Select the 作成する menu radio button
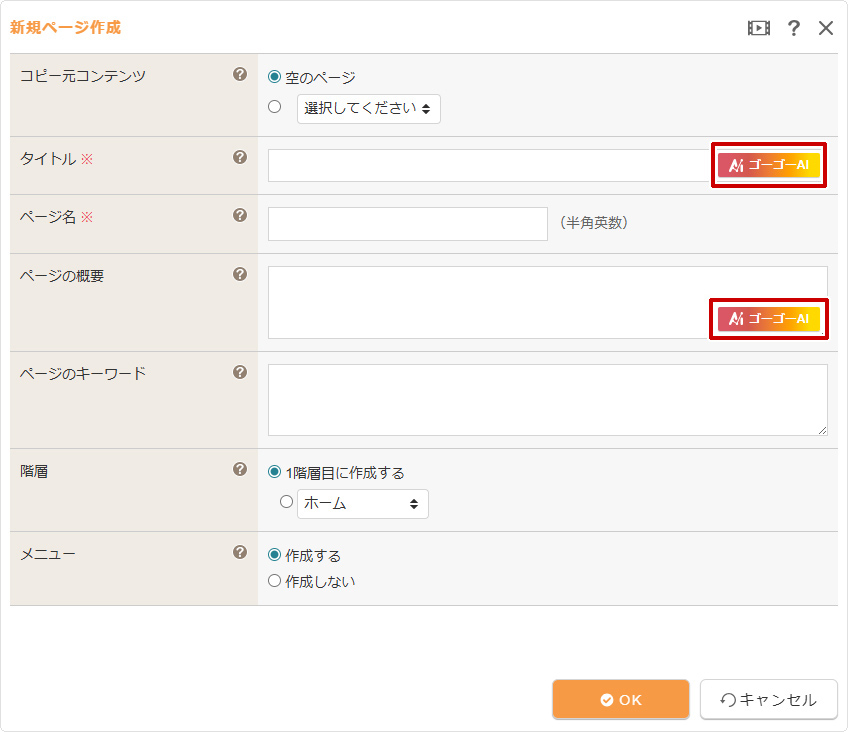This screenshot has height=732, width=848. [274, 556]
